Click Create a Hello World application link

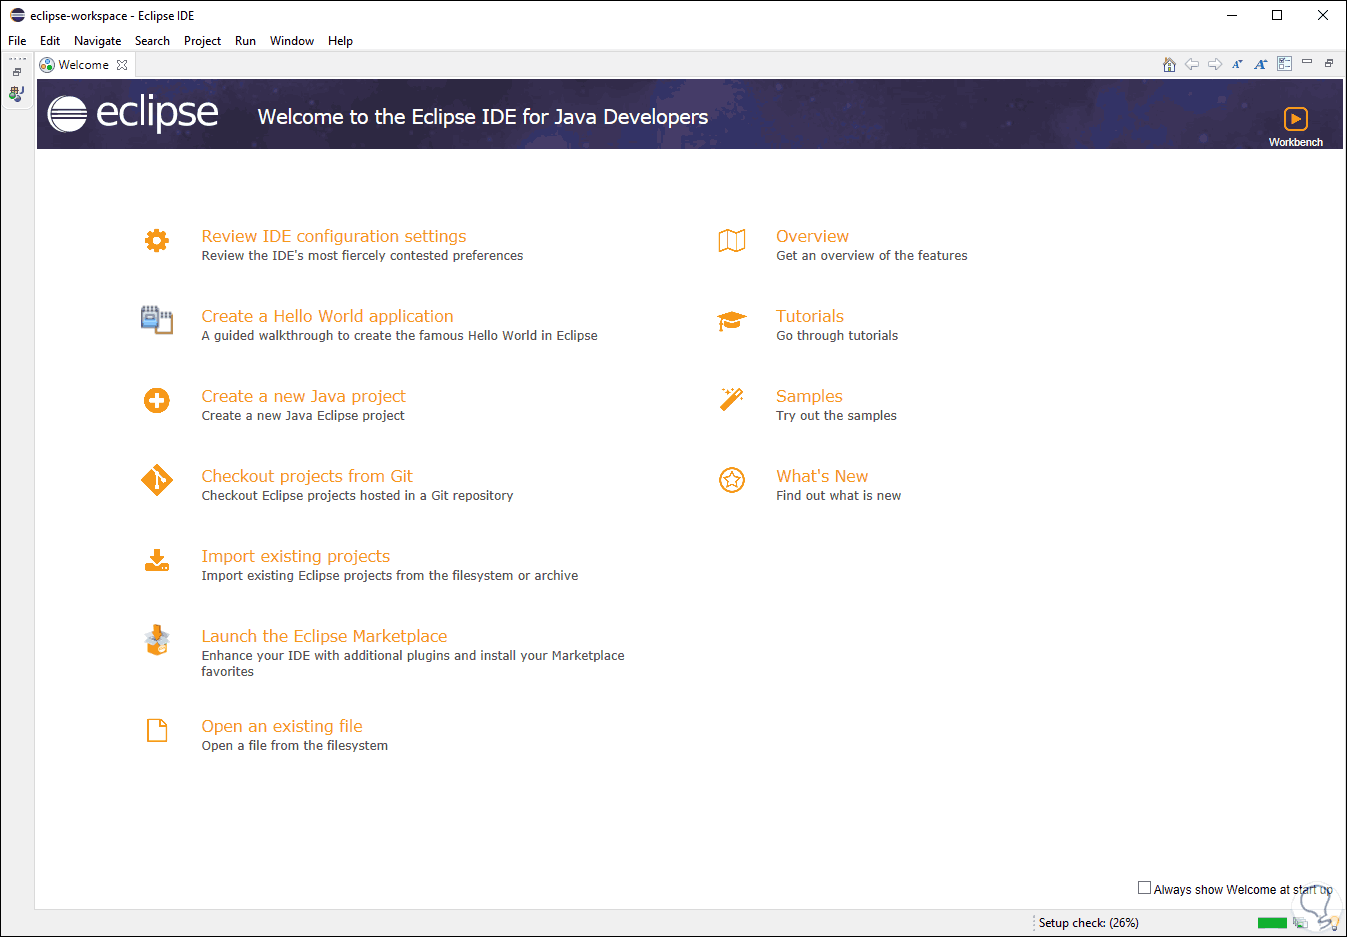point(327,316)
